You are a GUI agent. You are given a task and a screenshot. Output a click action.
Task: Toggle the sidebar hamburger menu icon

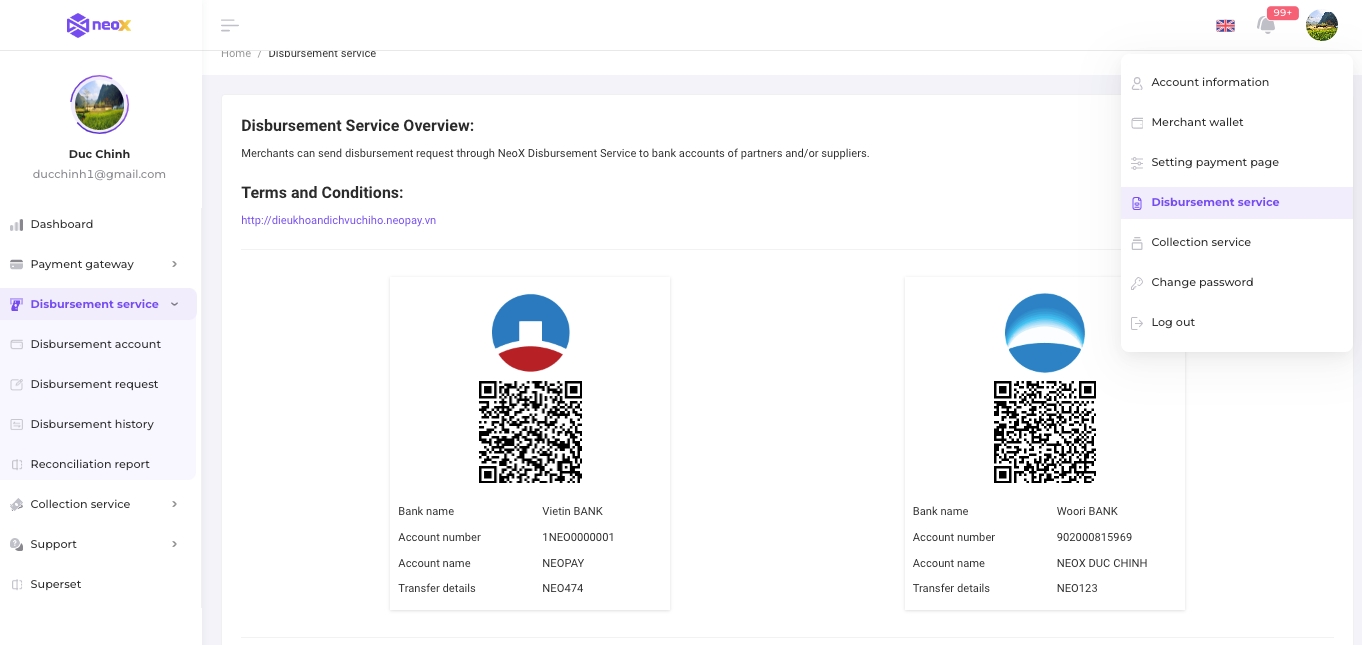pyautogui.click(x=230, y=26)
